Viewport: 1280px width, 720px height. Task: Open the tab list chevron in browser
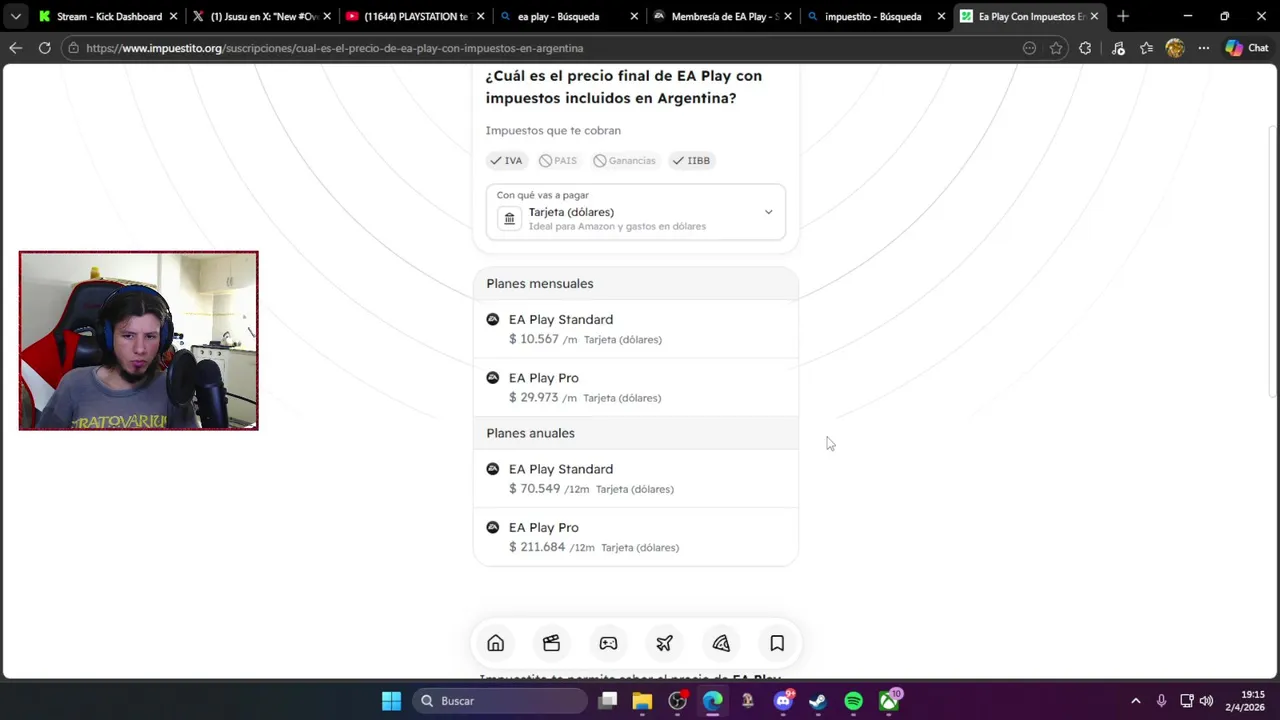(15, 16)
